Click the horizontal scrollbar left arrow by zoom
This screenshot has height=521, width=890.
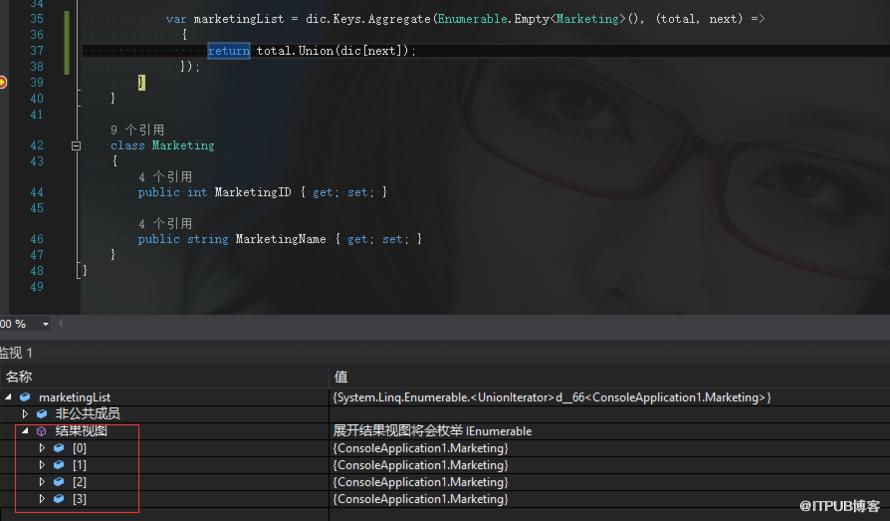click(60, 324)
